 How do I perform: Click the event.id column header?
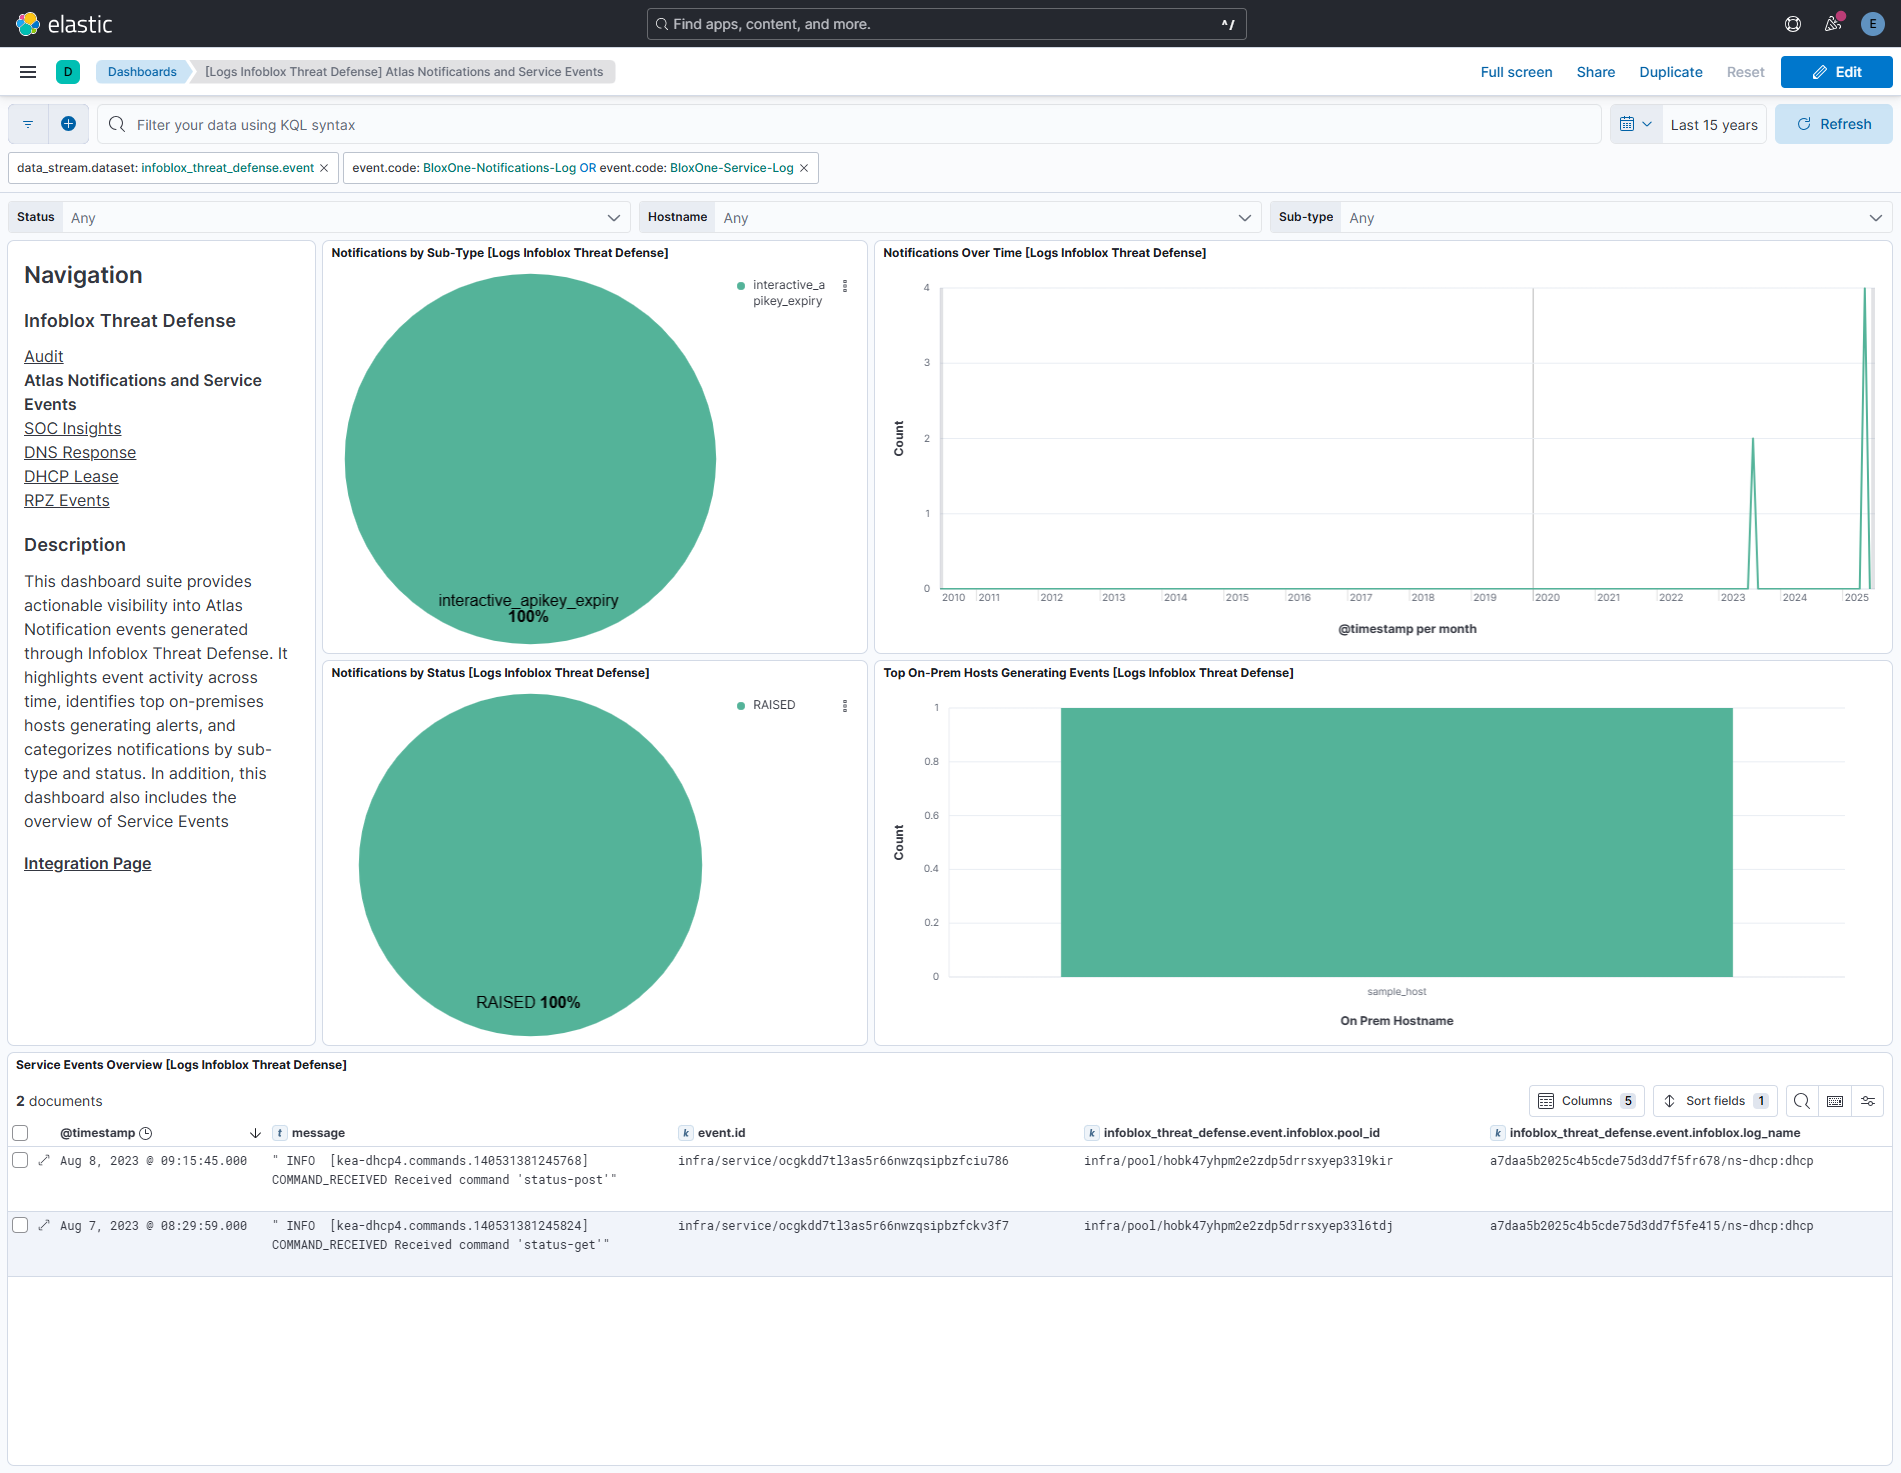pyautogui.click(x=722, y=1133)
